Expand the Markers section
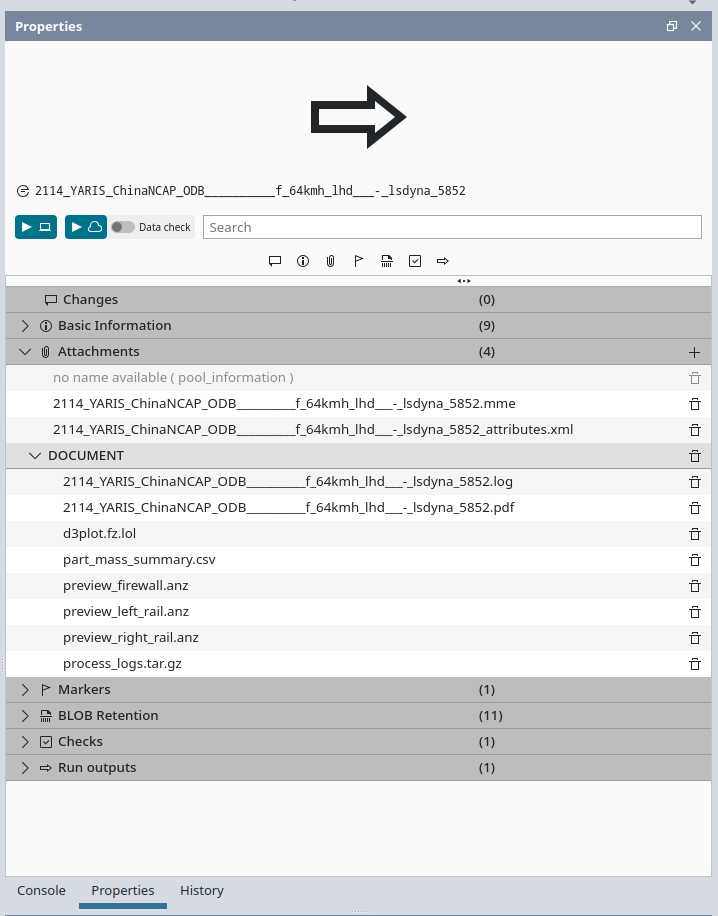The image size is (718, 916). pos(25,690)
